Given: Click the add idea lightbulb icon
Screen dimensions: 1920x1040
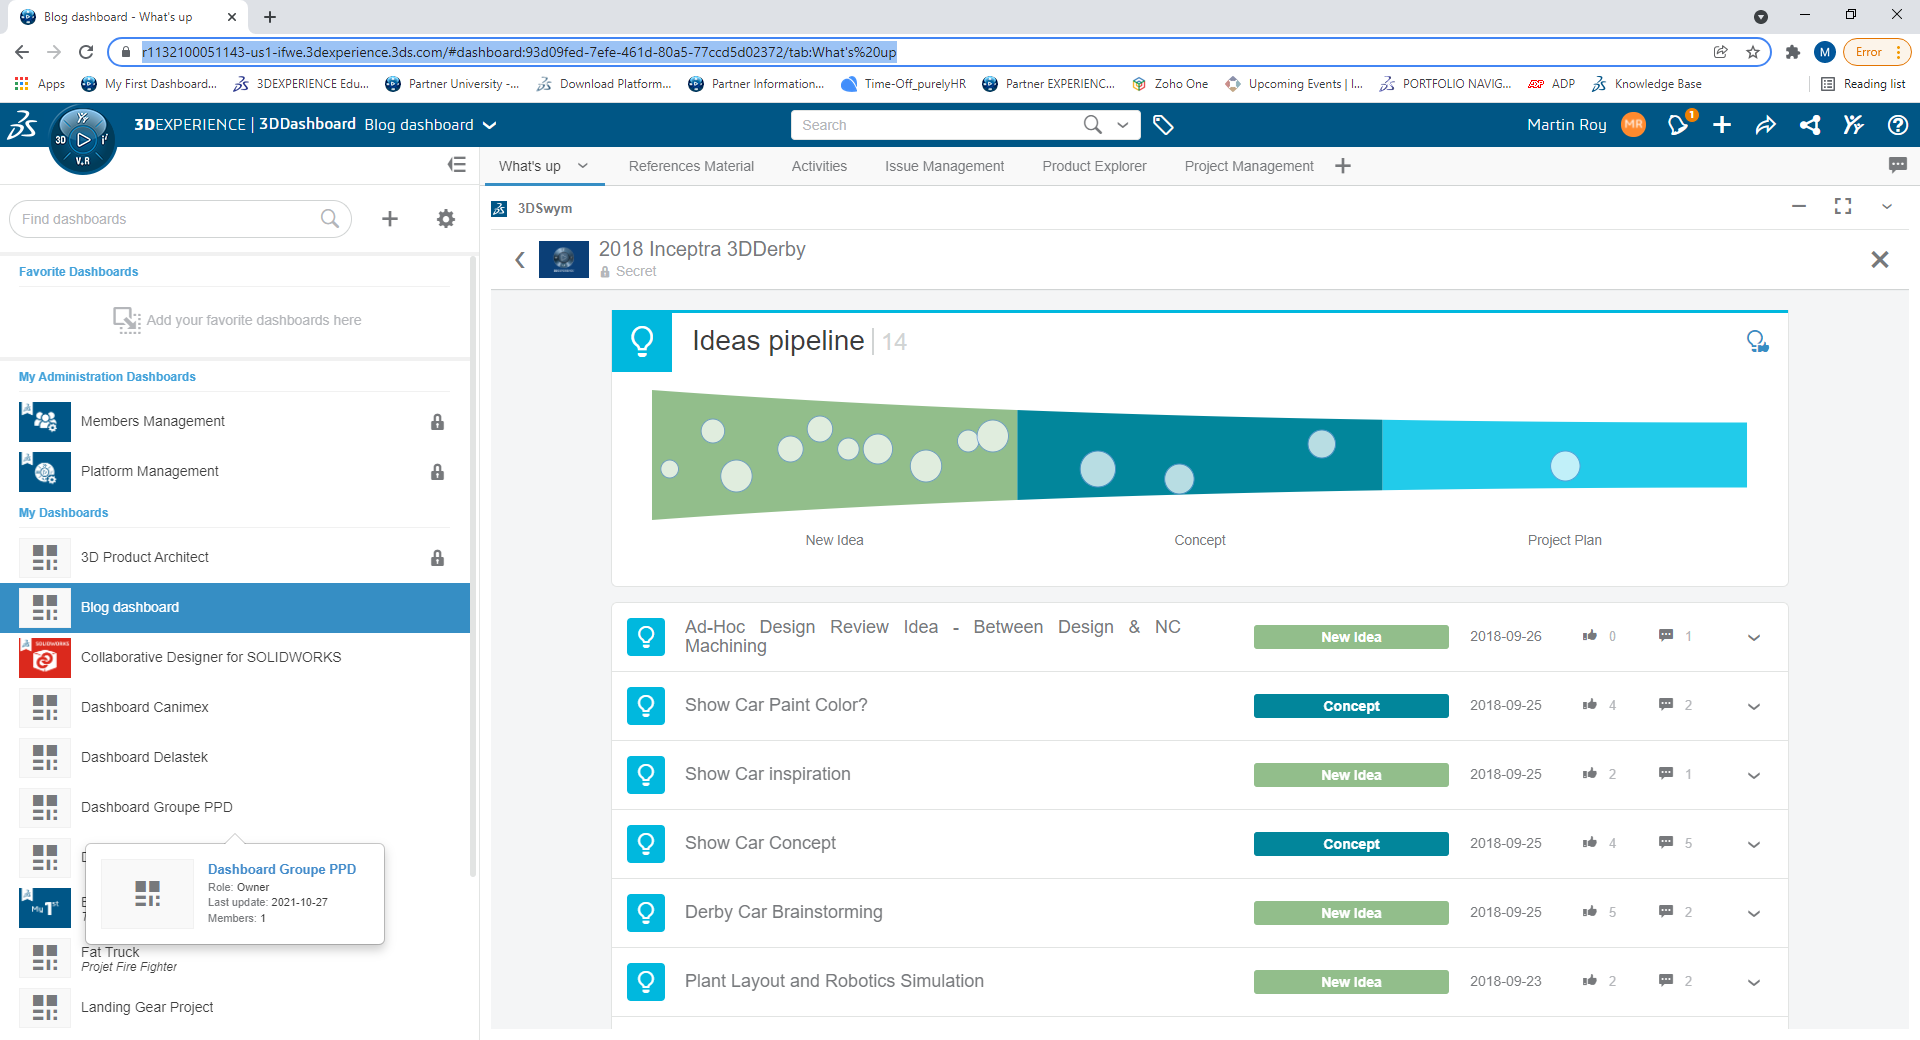Looking at the screenshot, I should pyautogui.click(x=1757, y=342).
